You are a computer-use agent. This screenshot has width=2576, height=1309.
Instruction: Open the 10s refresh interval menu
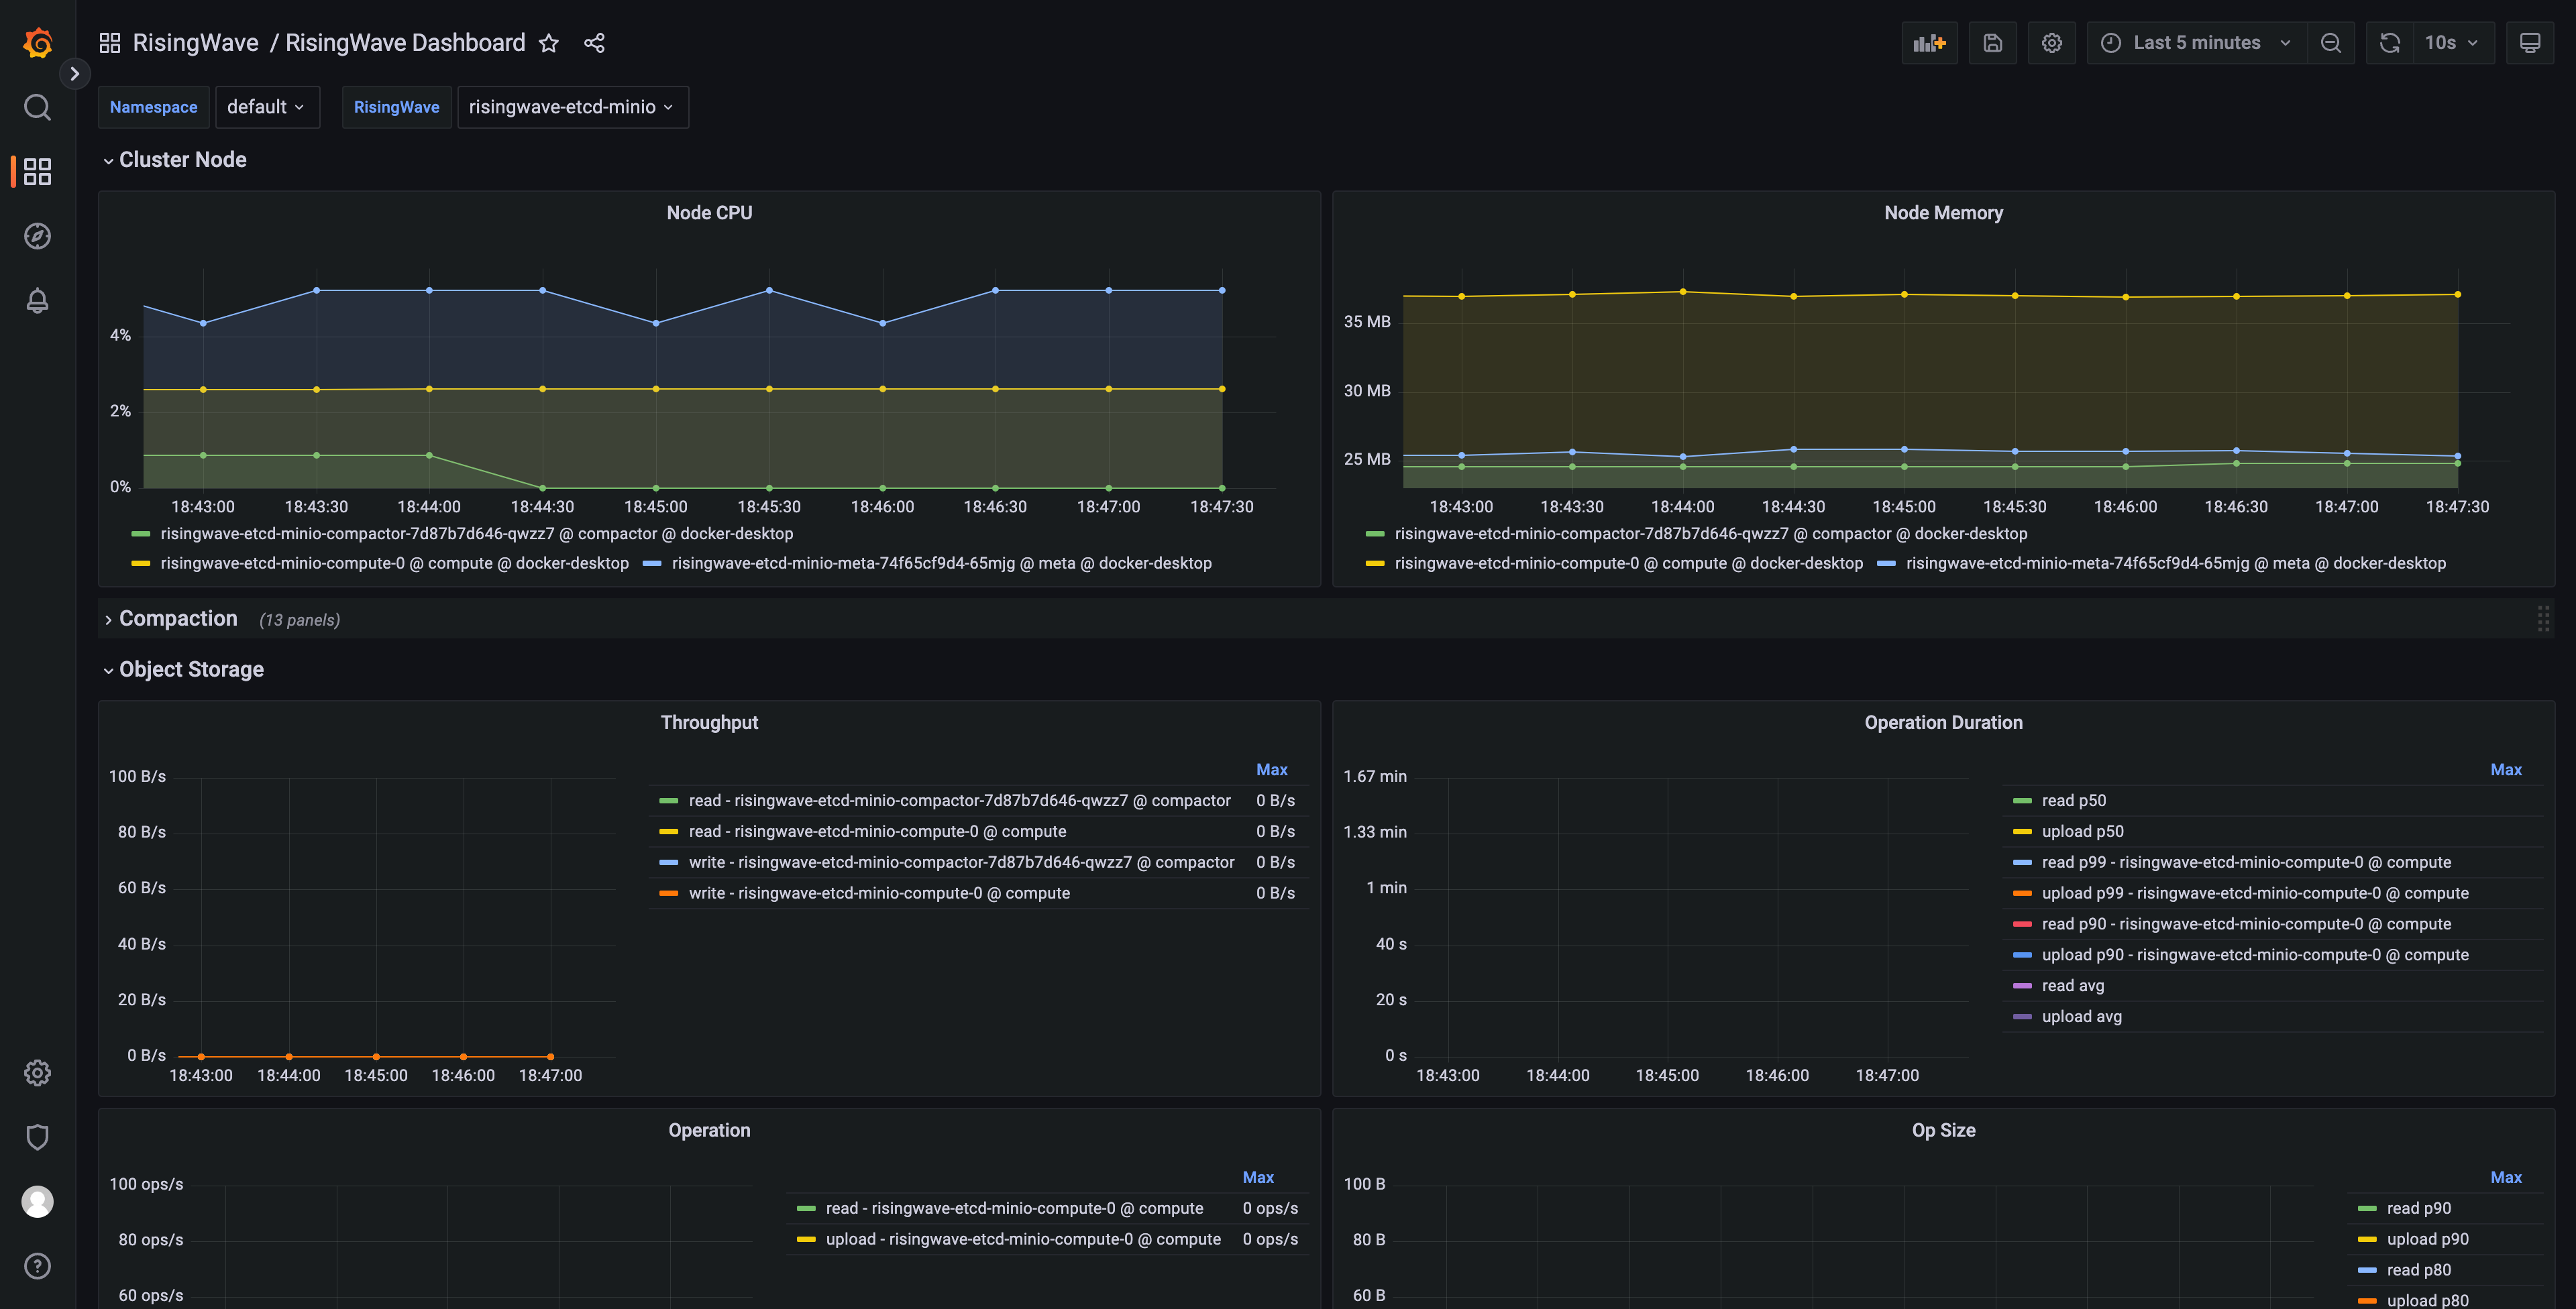[x=2452, y=43]
